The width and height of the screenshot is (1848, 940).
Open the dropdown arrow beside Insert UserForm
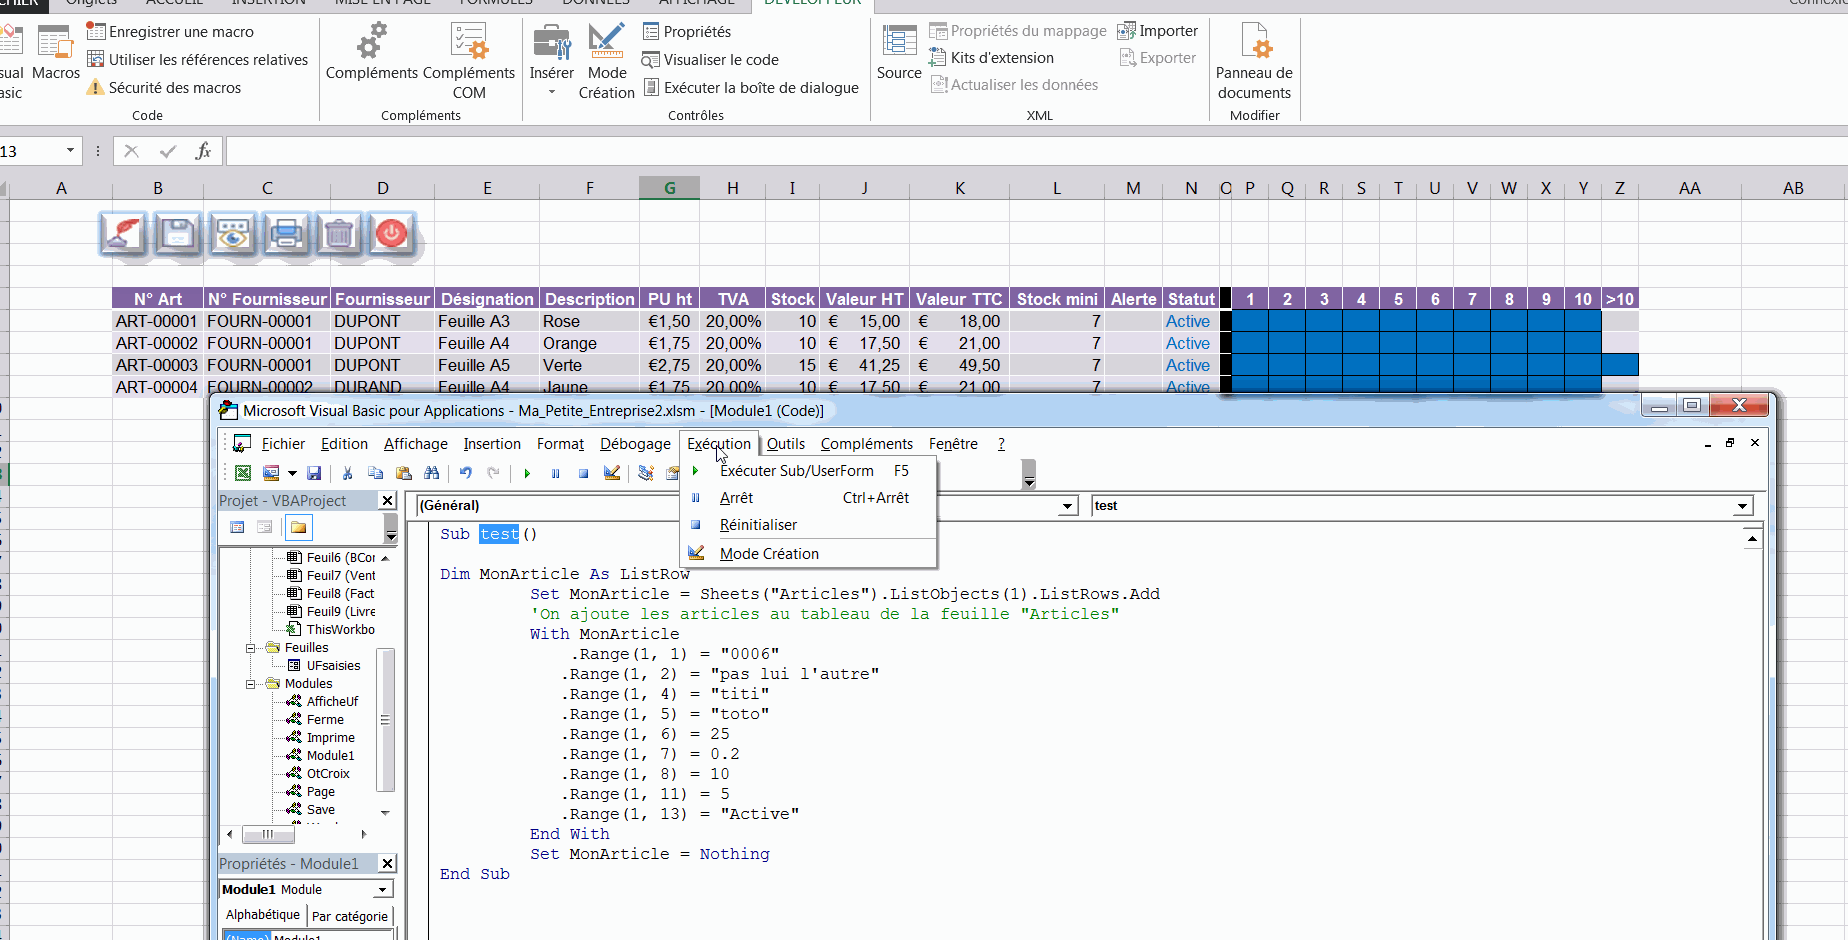coord(292,473)
